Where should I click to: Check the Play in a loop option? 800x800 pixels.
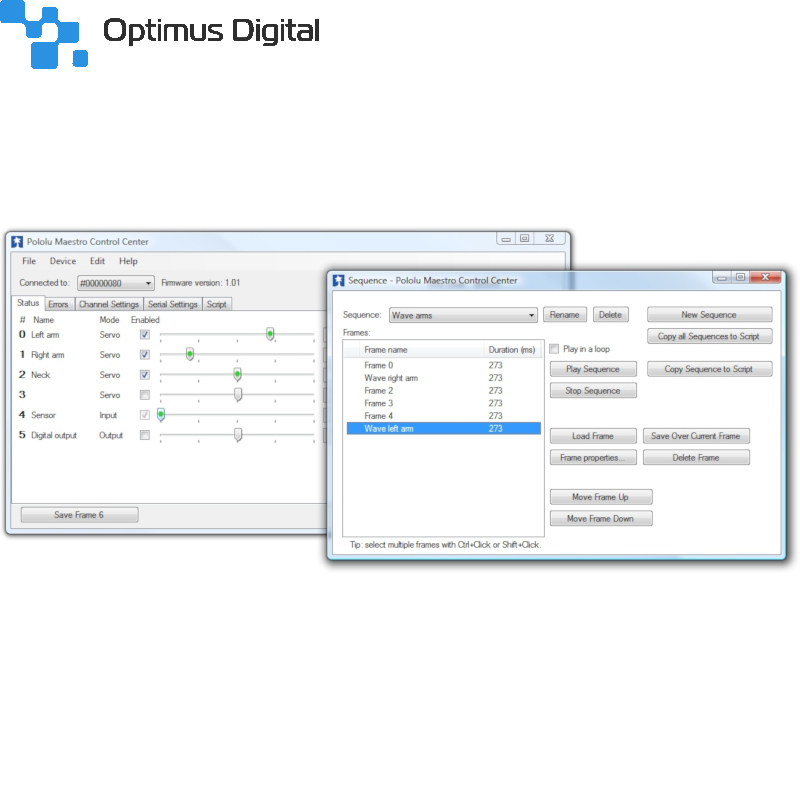pyautogui.click(x=554, y=349)
